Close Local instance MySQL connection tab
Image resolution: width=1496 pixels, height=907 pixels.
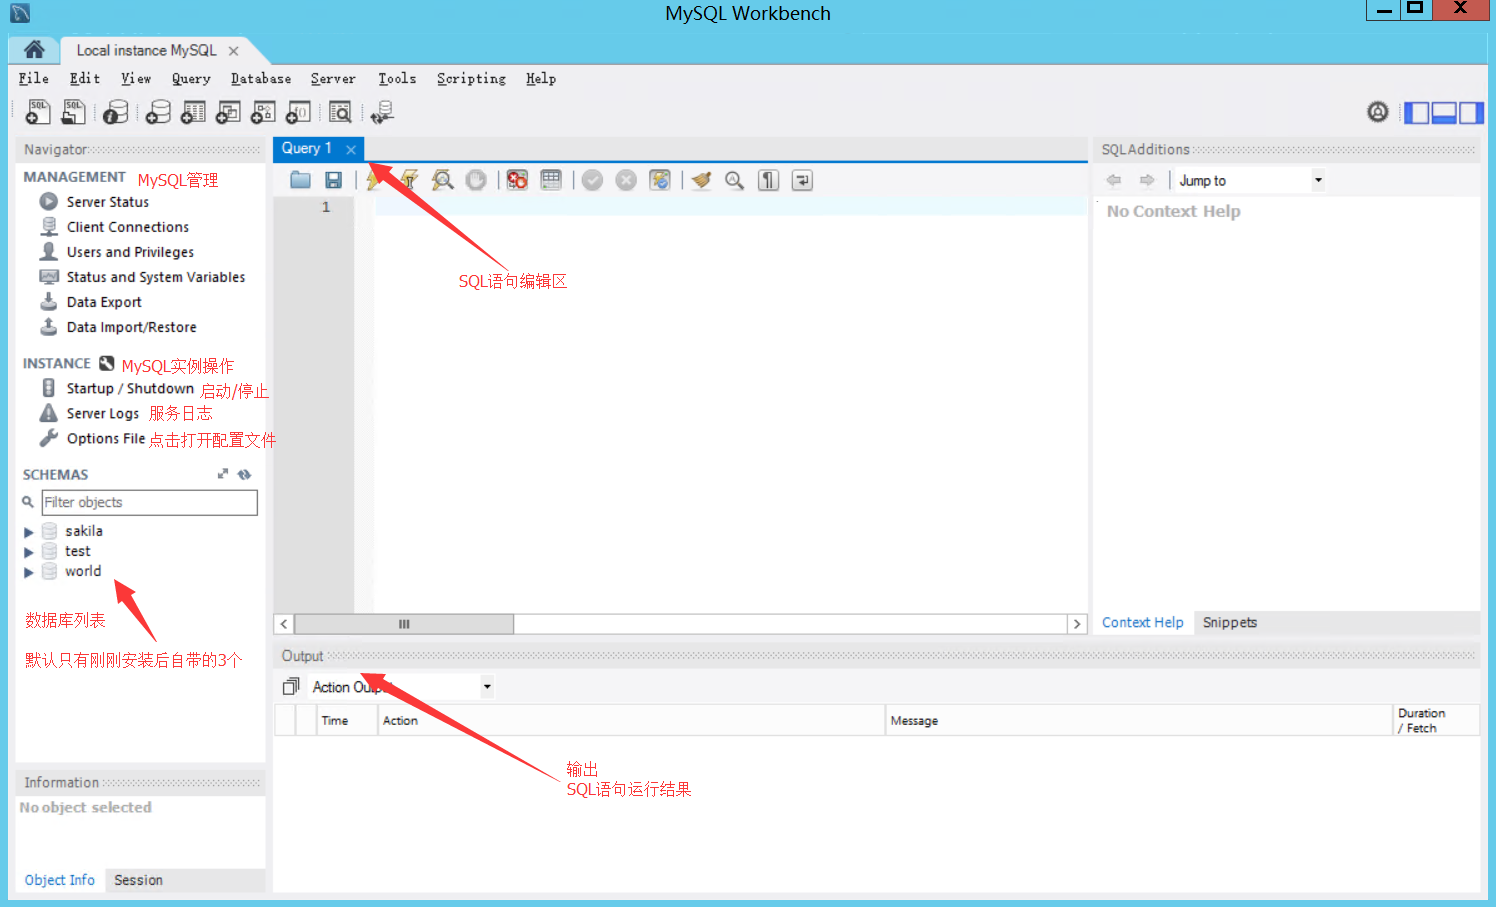233,51
